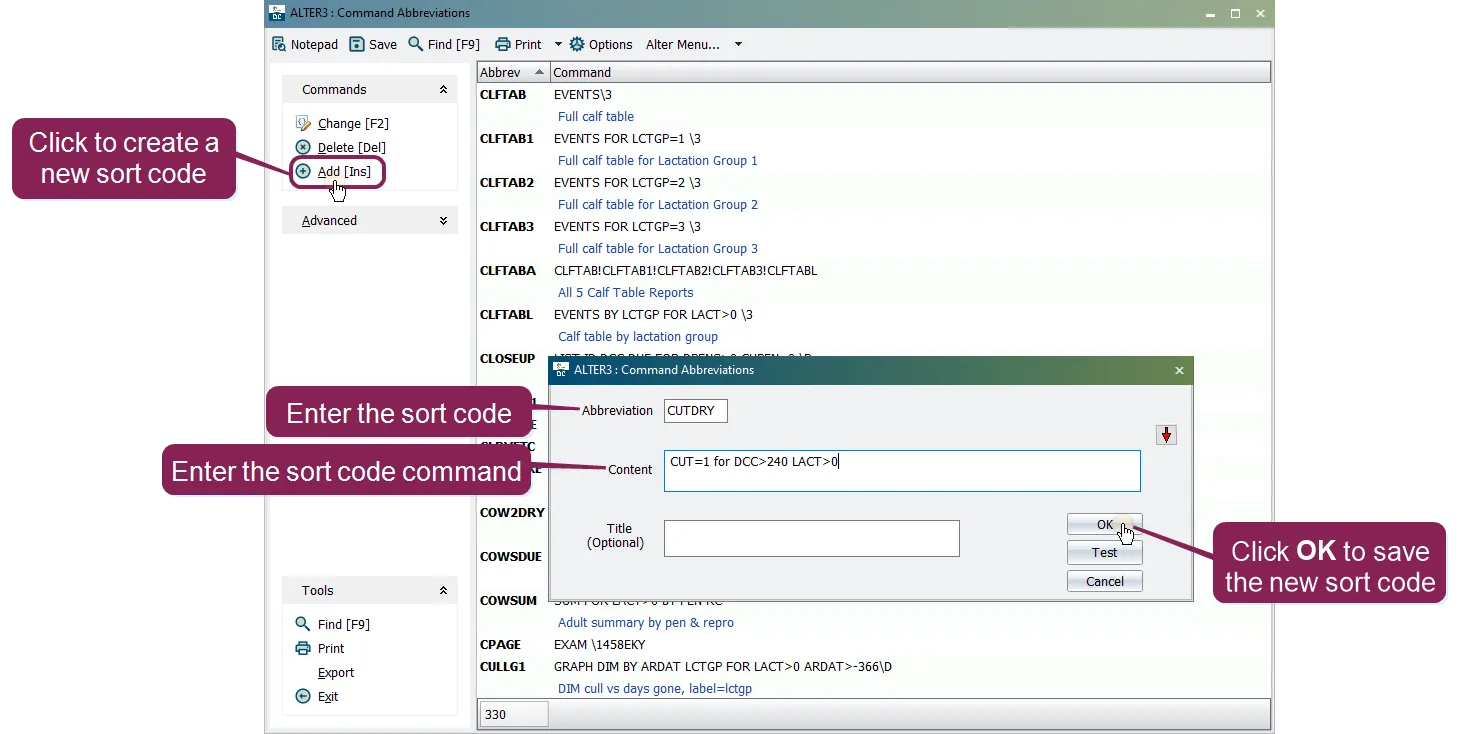Screen dimensions: 1463x734
Task: Click OK to save sort code
Action: pyautogui.click(x=1104, y=524)
